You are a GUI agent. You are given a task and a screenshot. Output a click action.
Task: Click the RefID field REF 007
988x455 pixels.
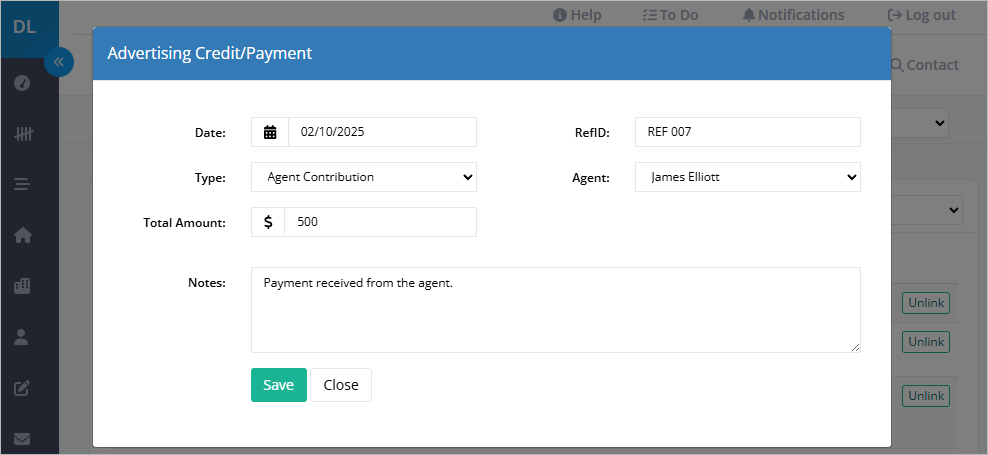pos(747,132)
